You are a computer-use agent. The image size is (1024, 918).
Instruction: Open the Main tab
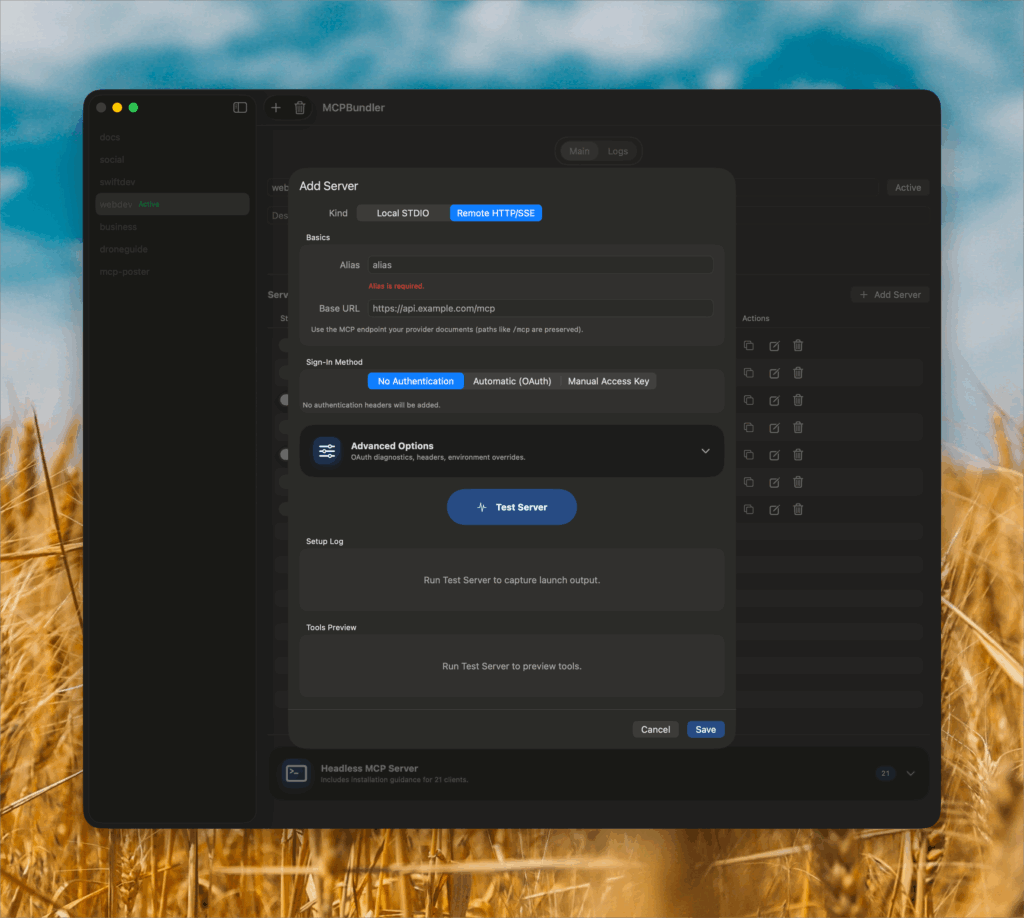pos(579,151)
